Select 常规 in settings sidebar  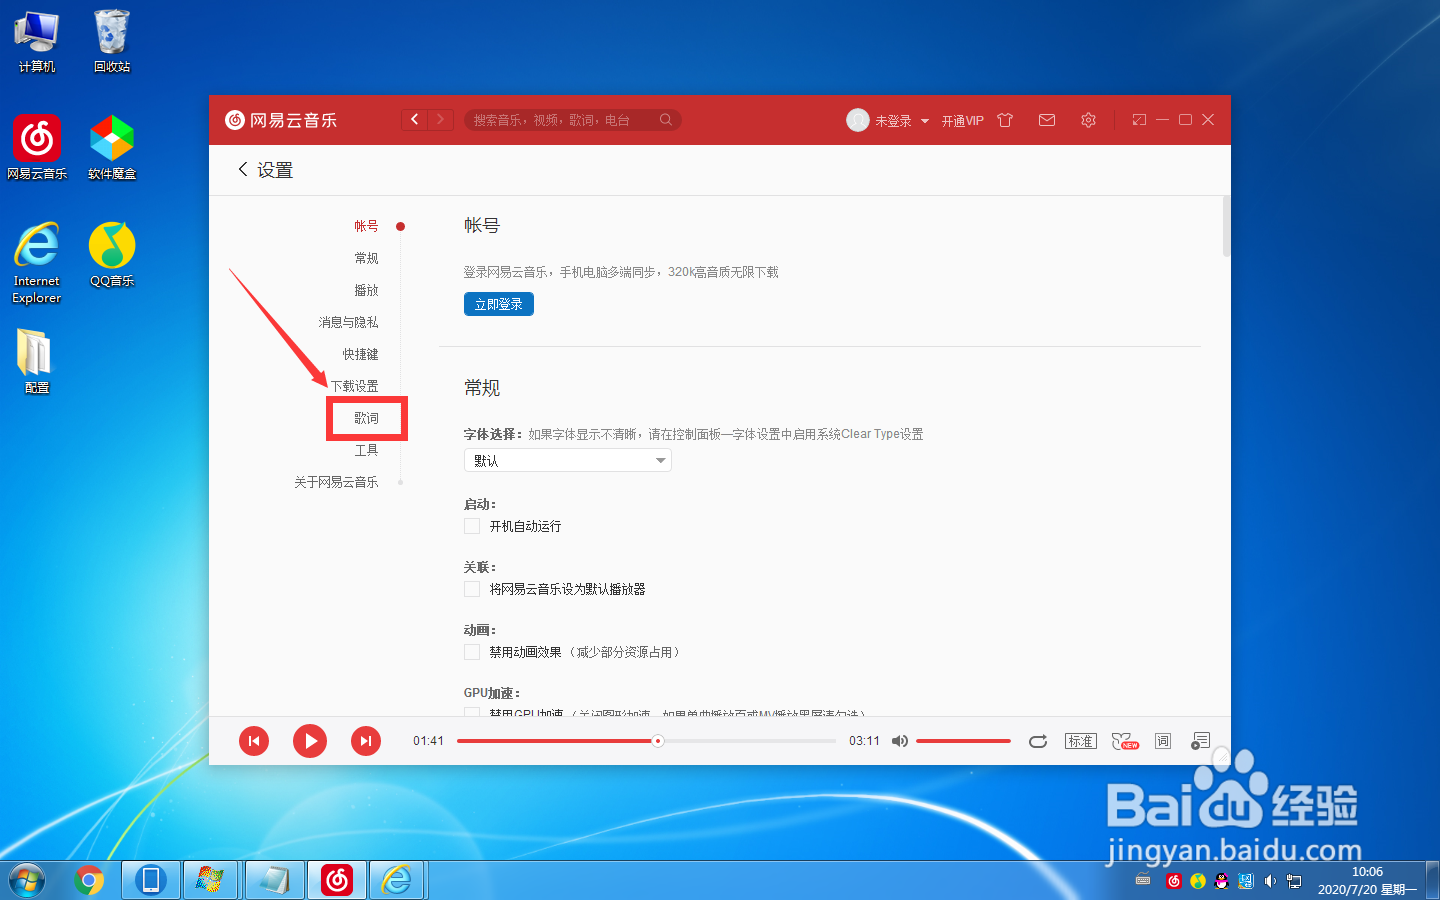tap(366, 258)
